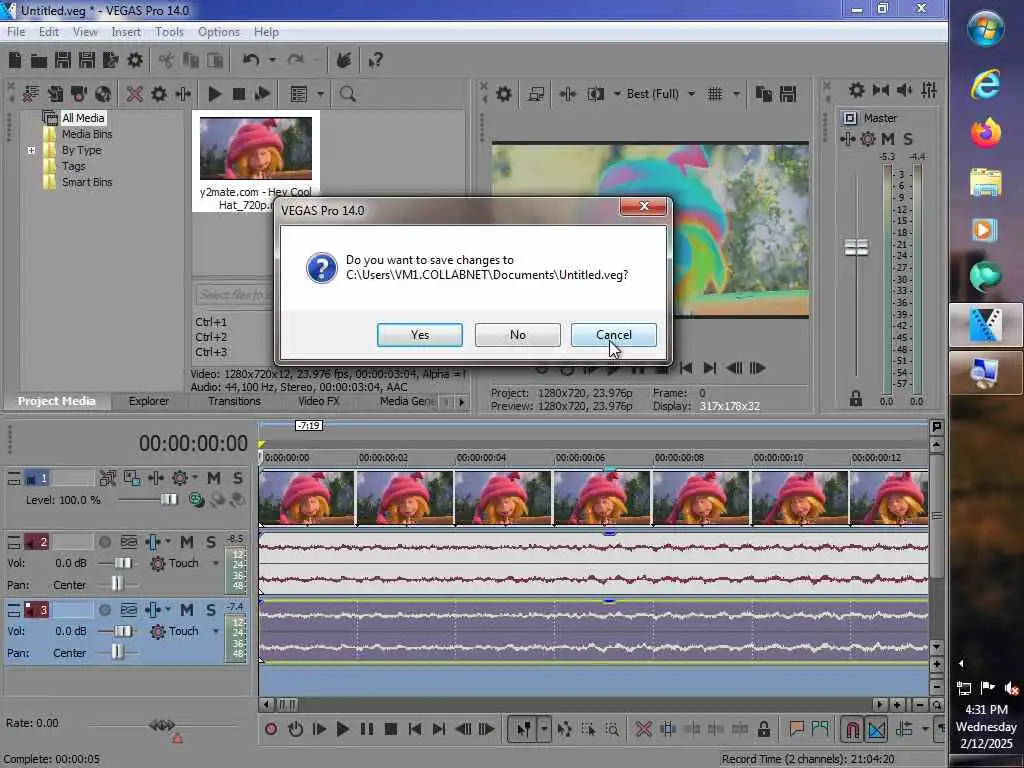Click the transport Play button
The width and height of the screenshot is (1024, 768).
click(x=342, y=729)
